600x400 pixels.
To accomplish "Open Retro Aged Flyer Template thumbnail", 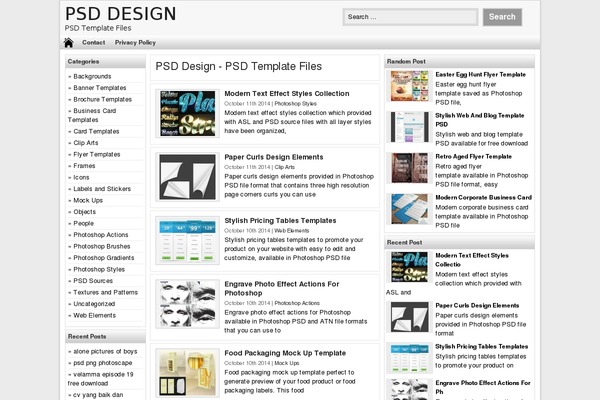I will coord(409,169).
